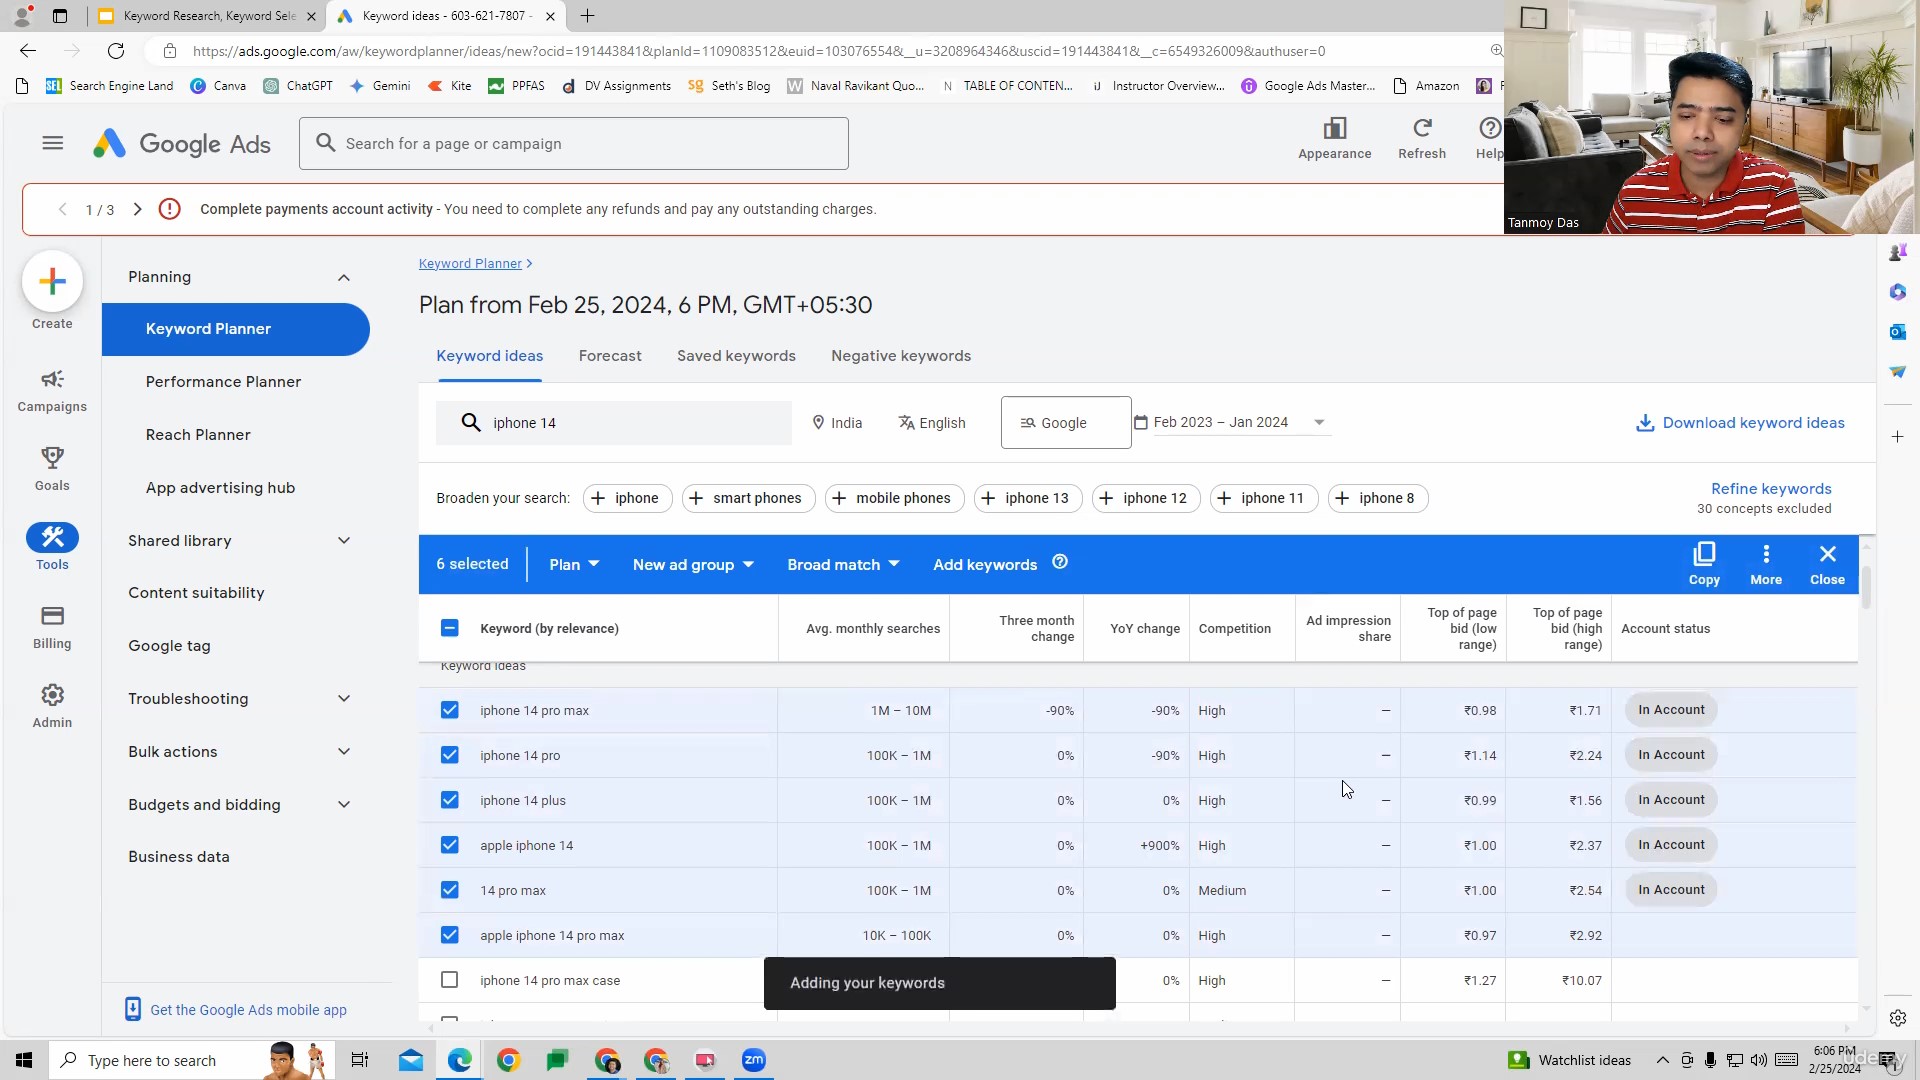This screenshot has width=1920, height=1080.
Task: Open the Google networks selector
Action: [1066, 423]
